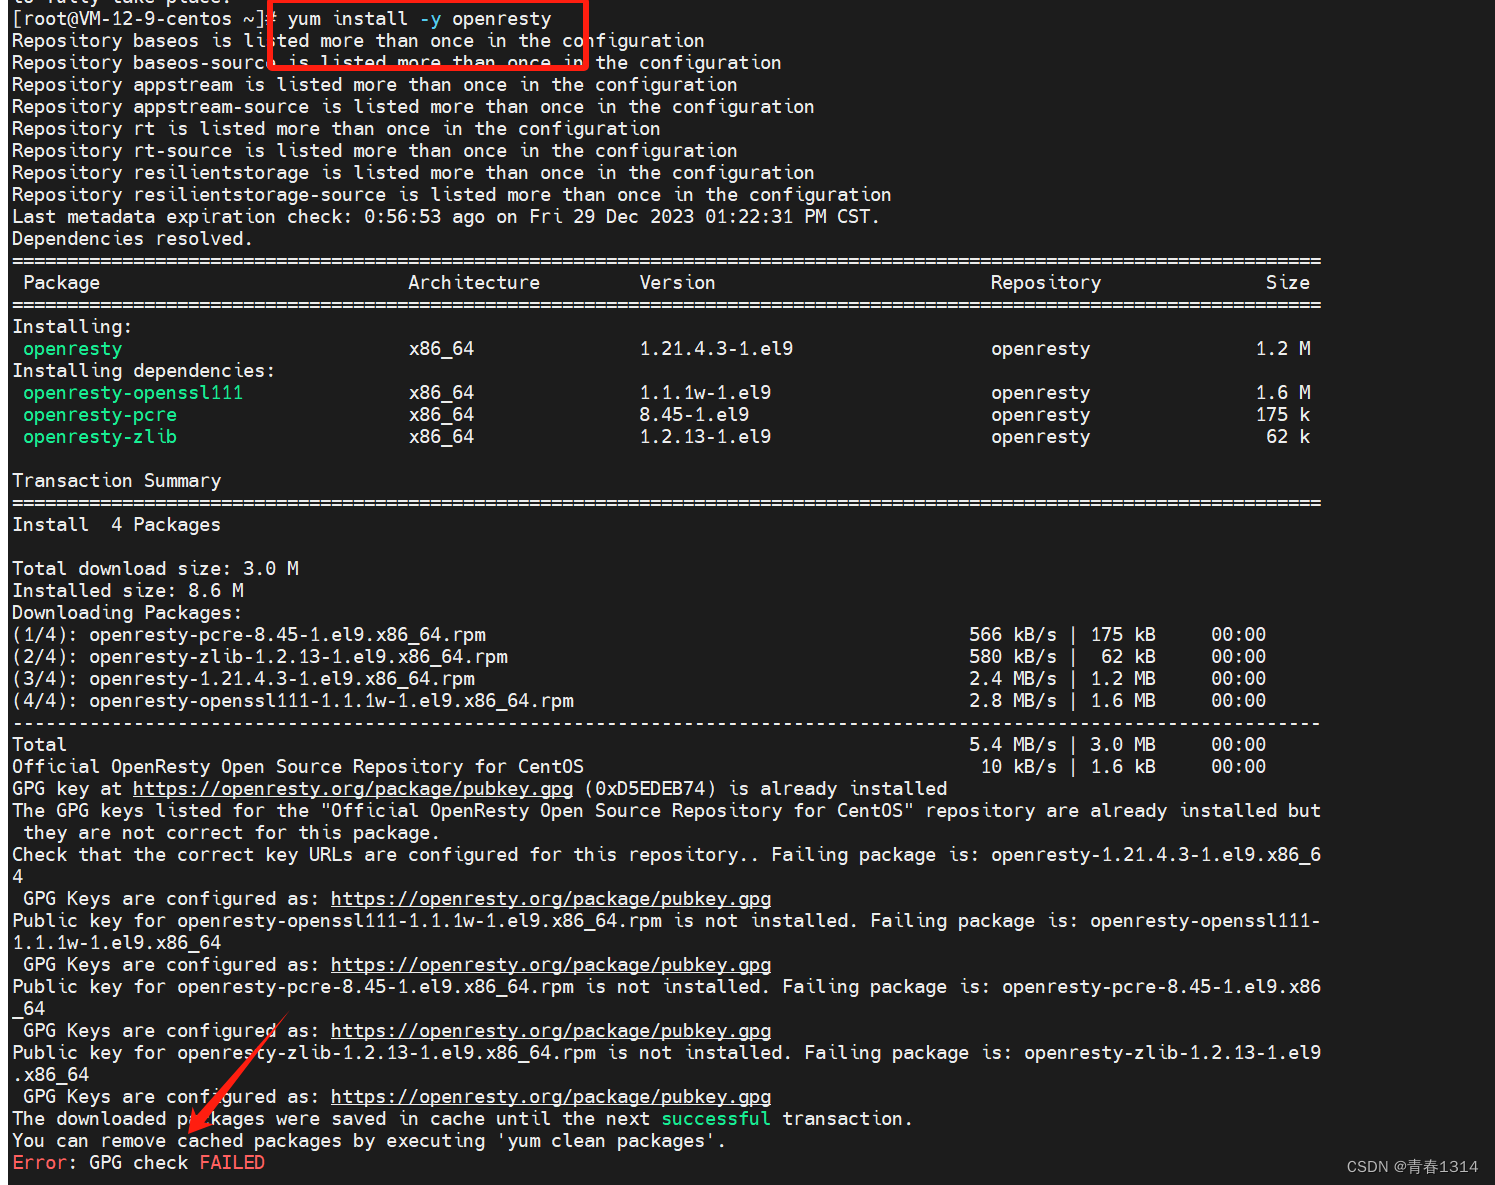Viewport: 1495px width, 1185px height.
Task: Click the '62 k' size of openresty-zlib
Action: [1288, 437]
